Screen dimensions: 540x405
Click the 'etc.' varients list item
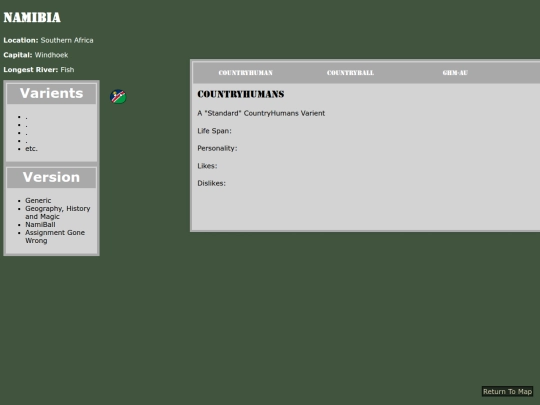31,149
